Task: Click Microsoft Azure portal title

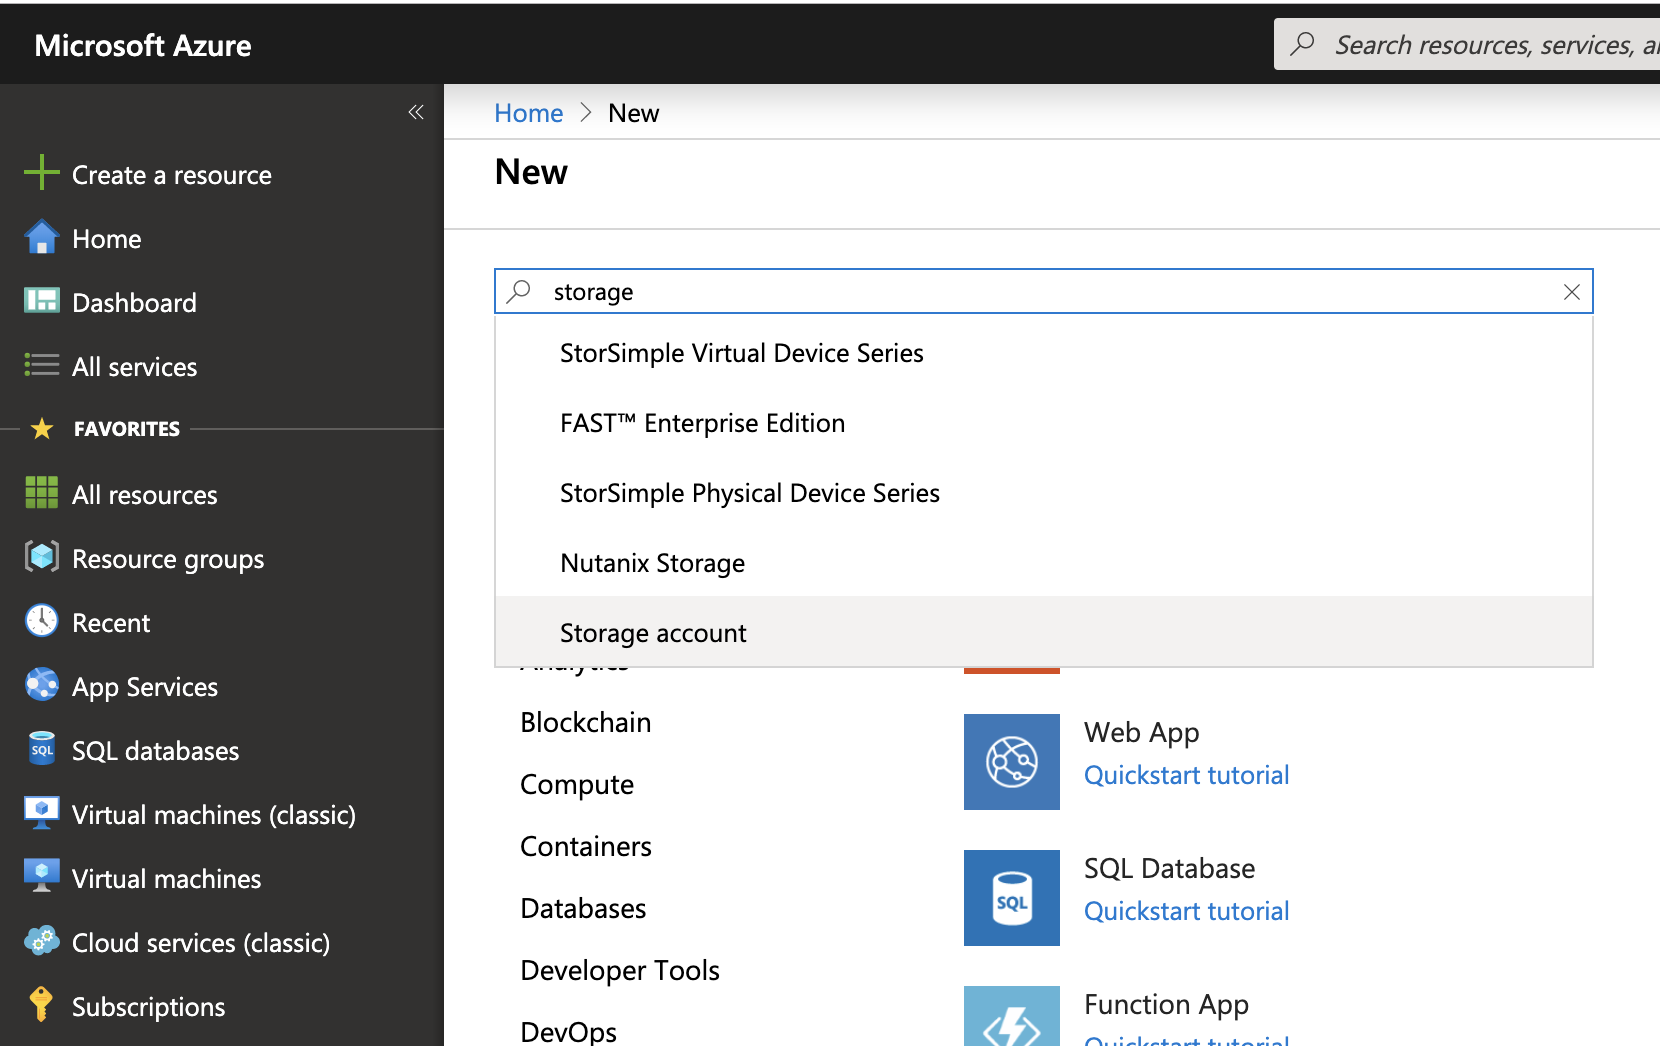Action: [x=143, y=45]
